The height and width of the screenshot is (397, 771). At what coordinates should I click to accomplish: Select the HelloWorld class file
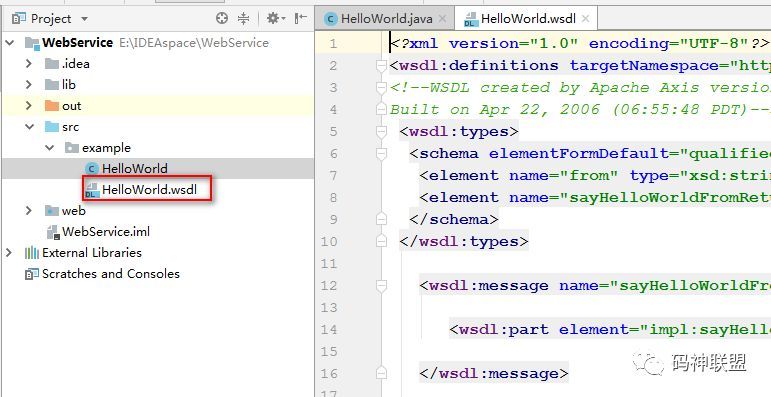135,168
